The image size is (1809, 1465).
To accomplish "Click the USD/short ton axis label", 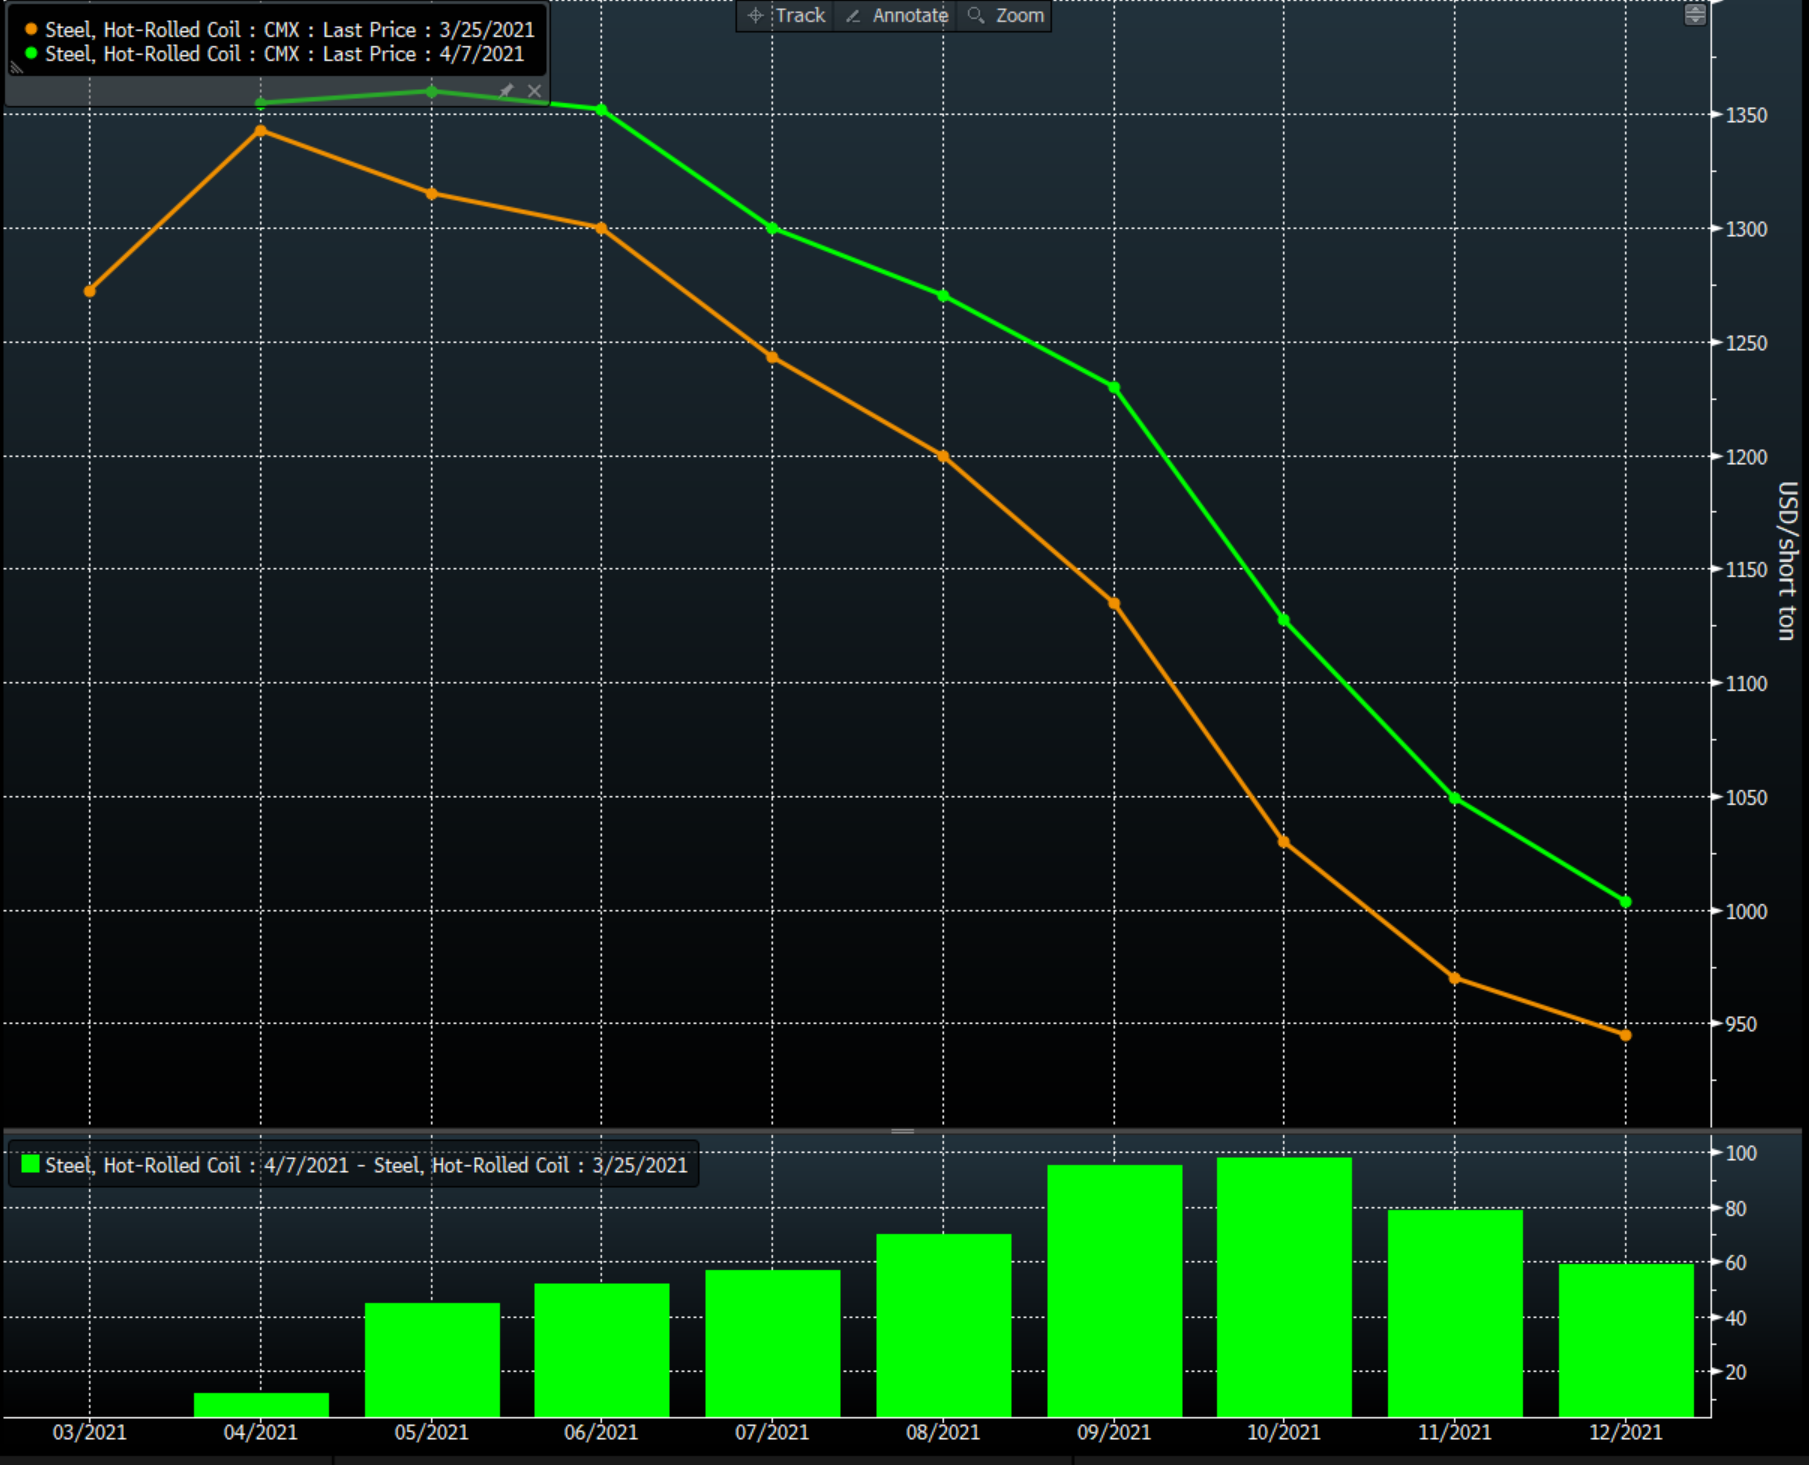I will pos(1786,560).
